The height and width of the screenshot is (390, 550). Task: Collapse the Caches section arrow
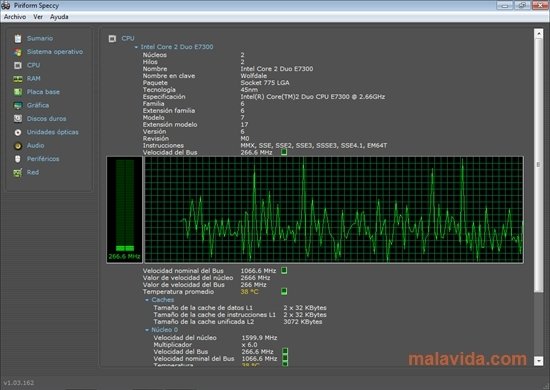[x=147, y=300]
